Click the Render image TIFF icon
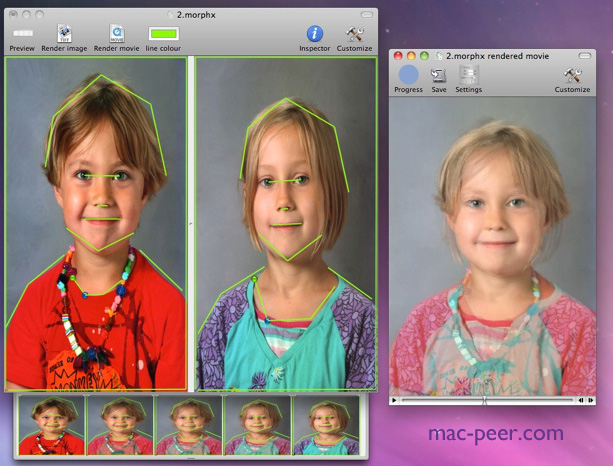This screenshot has width=613, height=466. [65, 34]
